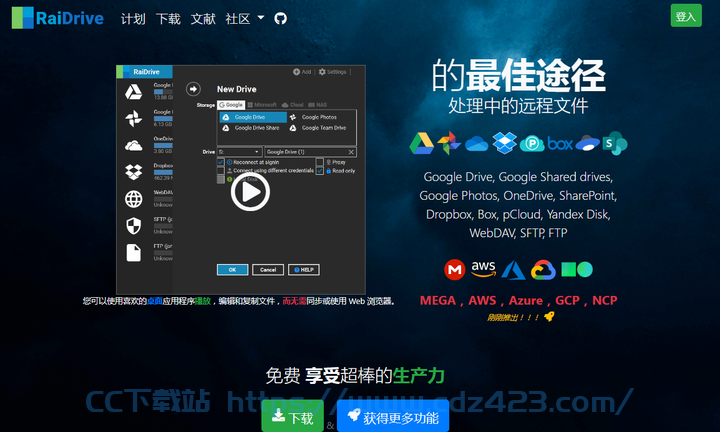Click the arrow next to New Drive
This screenshot has width=720, height=432.
(193, 89)
